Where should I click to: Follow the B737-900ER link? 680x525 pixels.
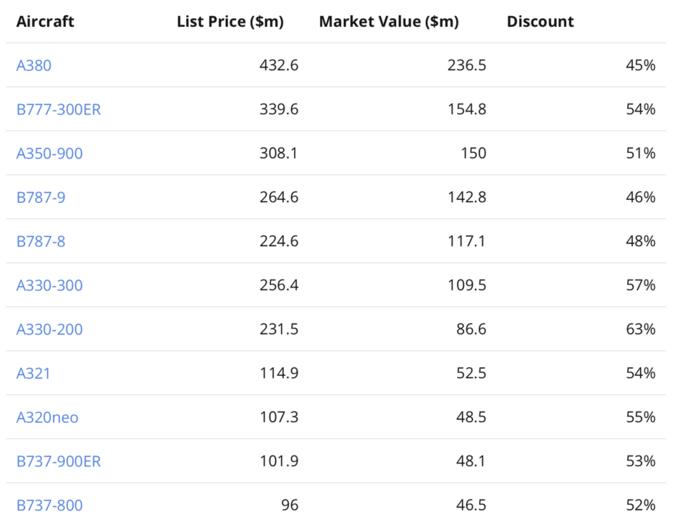tap(58, 461)
